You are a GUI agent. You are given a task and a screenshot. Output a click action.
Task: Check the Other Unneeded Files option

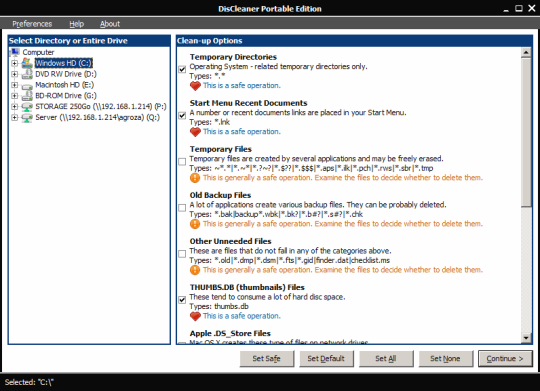click(182, 254)
